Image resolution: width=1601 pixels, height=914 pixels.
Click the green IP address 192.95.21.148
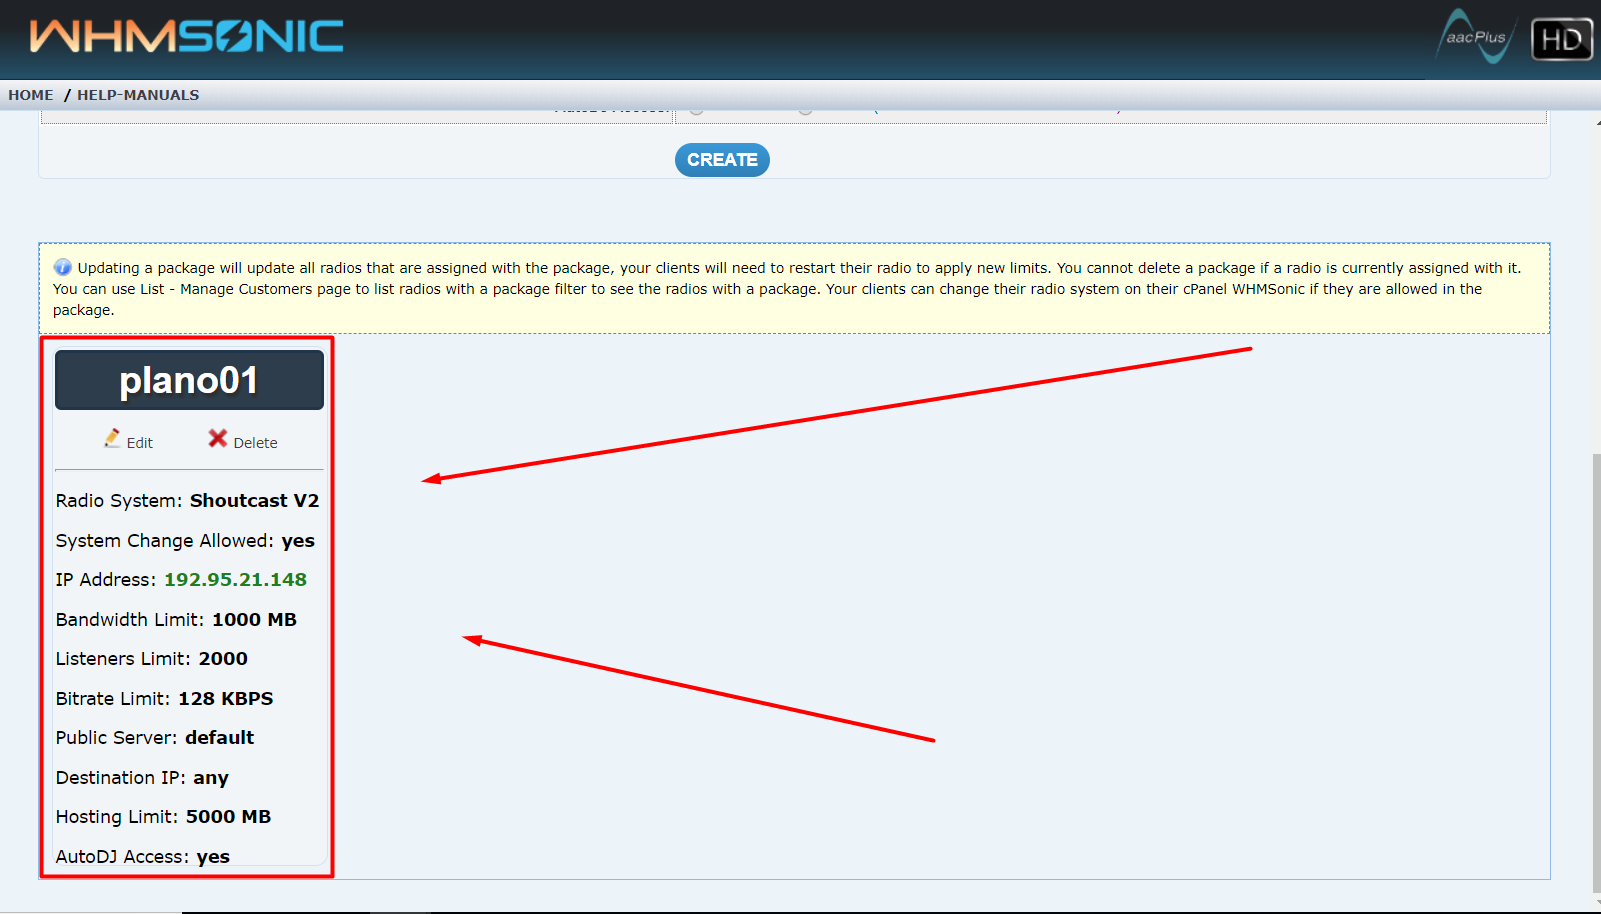tap(235, 580)
